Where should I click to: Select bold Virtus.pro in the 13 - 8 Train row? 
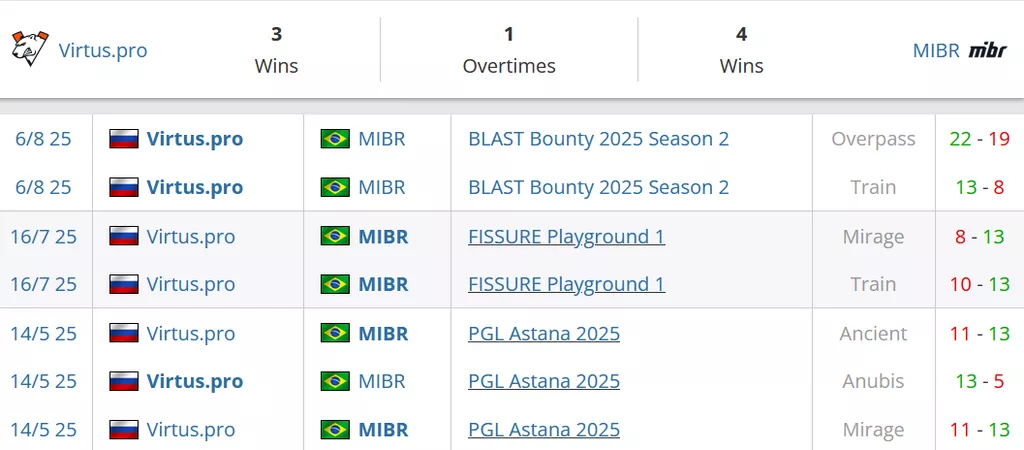pyautogui.click(x=194, y=187)
